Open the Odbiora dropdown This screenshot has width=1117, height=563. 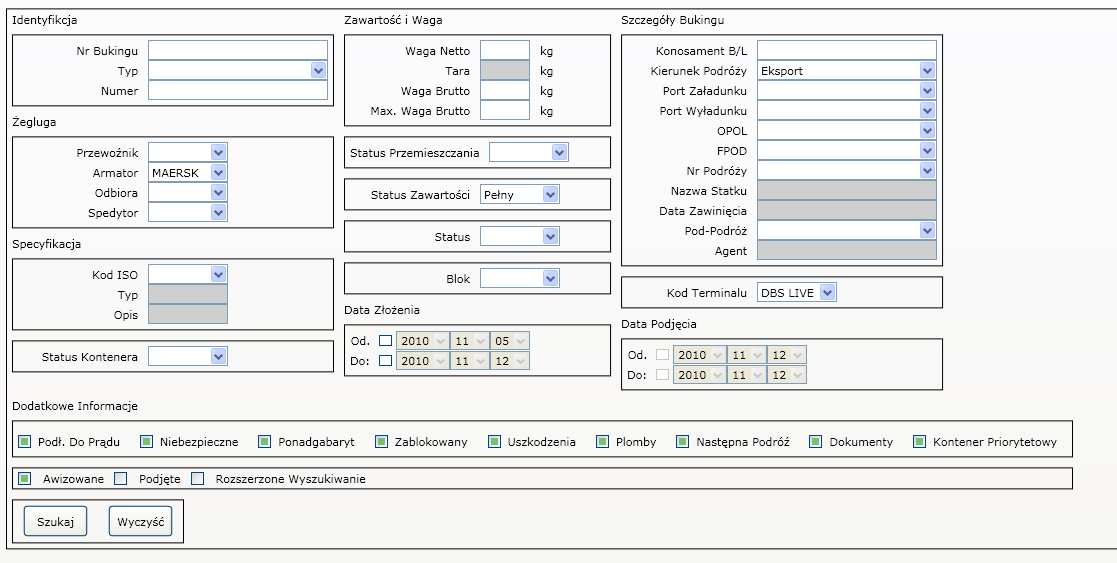point(188,192)
